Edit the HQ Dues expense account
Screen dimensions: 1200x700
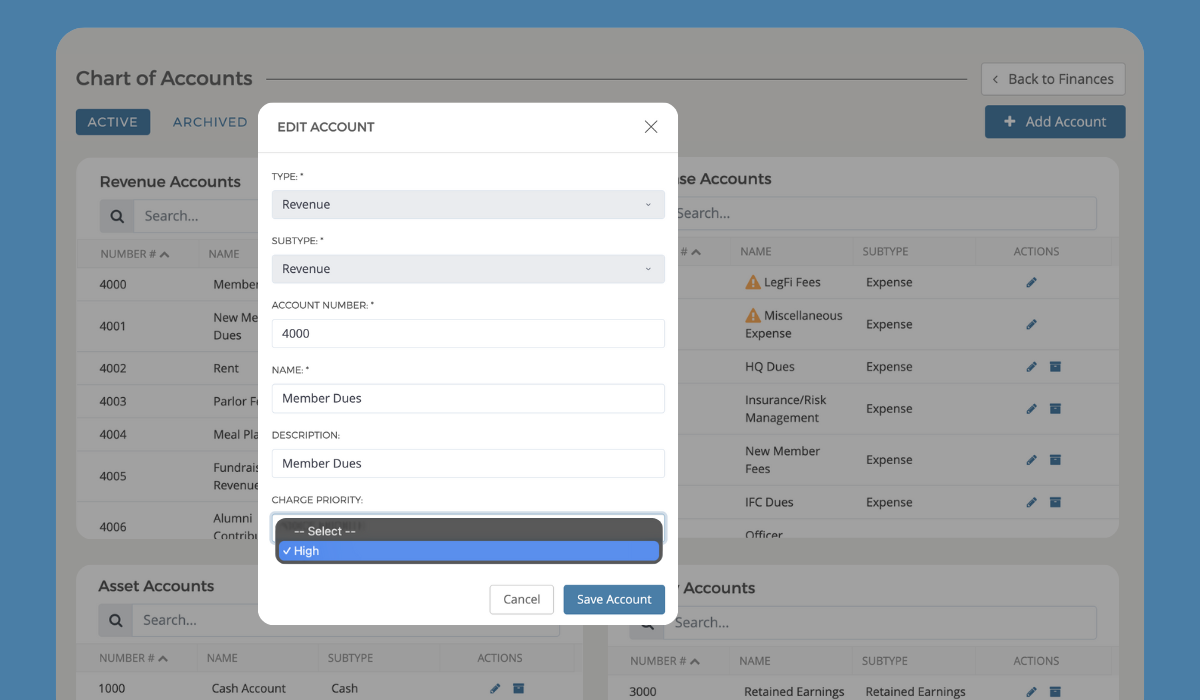coord(1031,367)
